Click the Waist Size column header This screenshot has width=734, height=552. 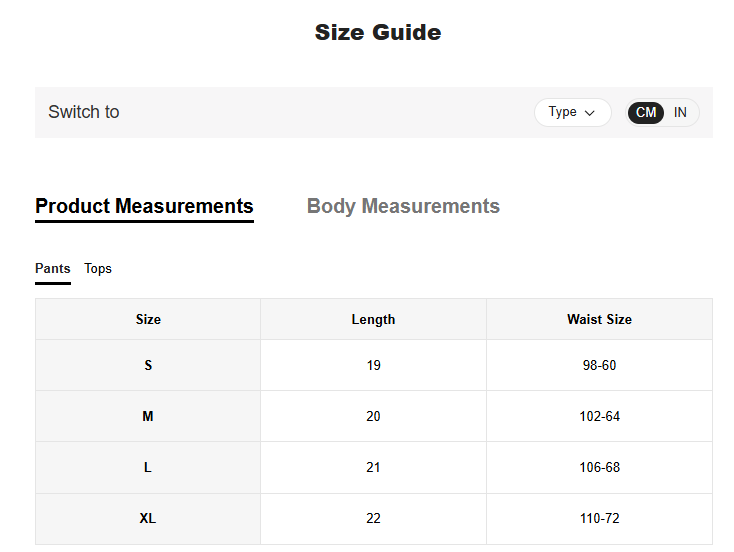(x=599, y=319)
